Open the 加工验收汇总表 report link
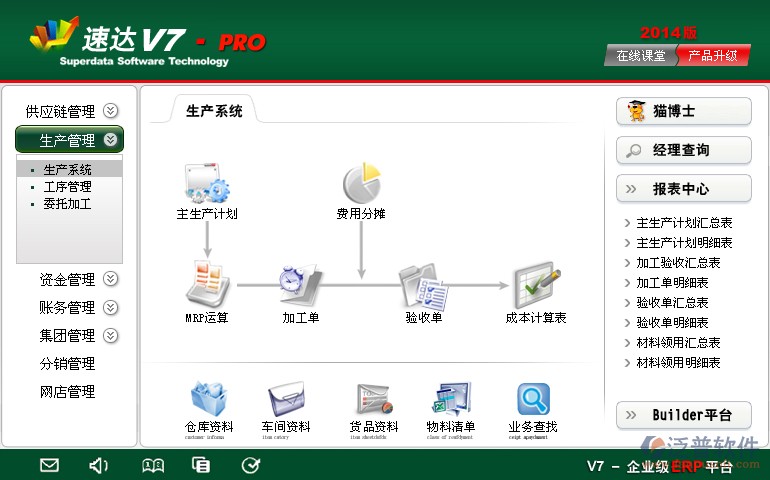Screen dimensions: 770x480 [678, 263]
